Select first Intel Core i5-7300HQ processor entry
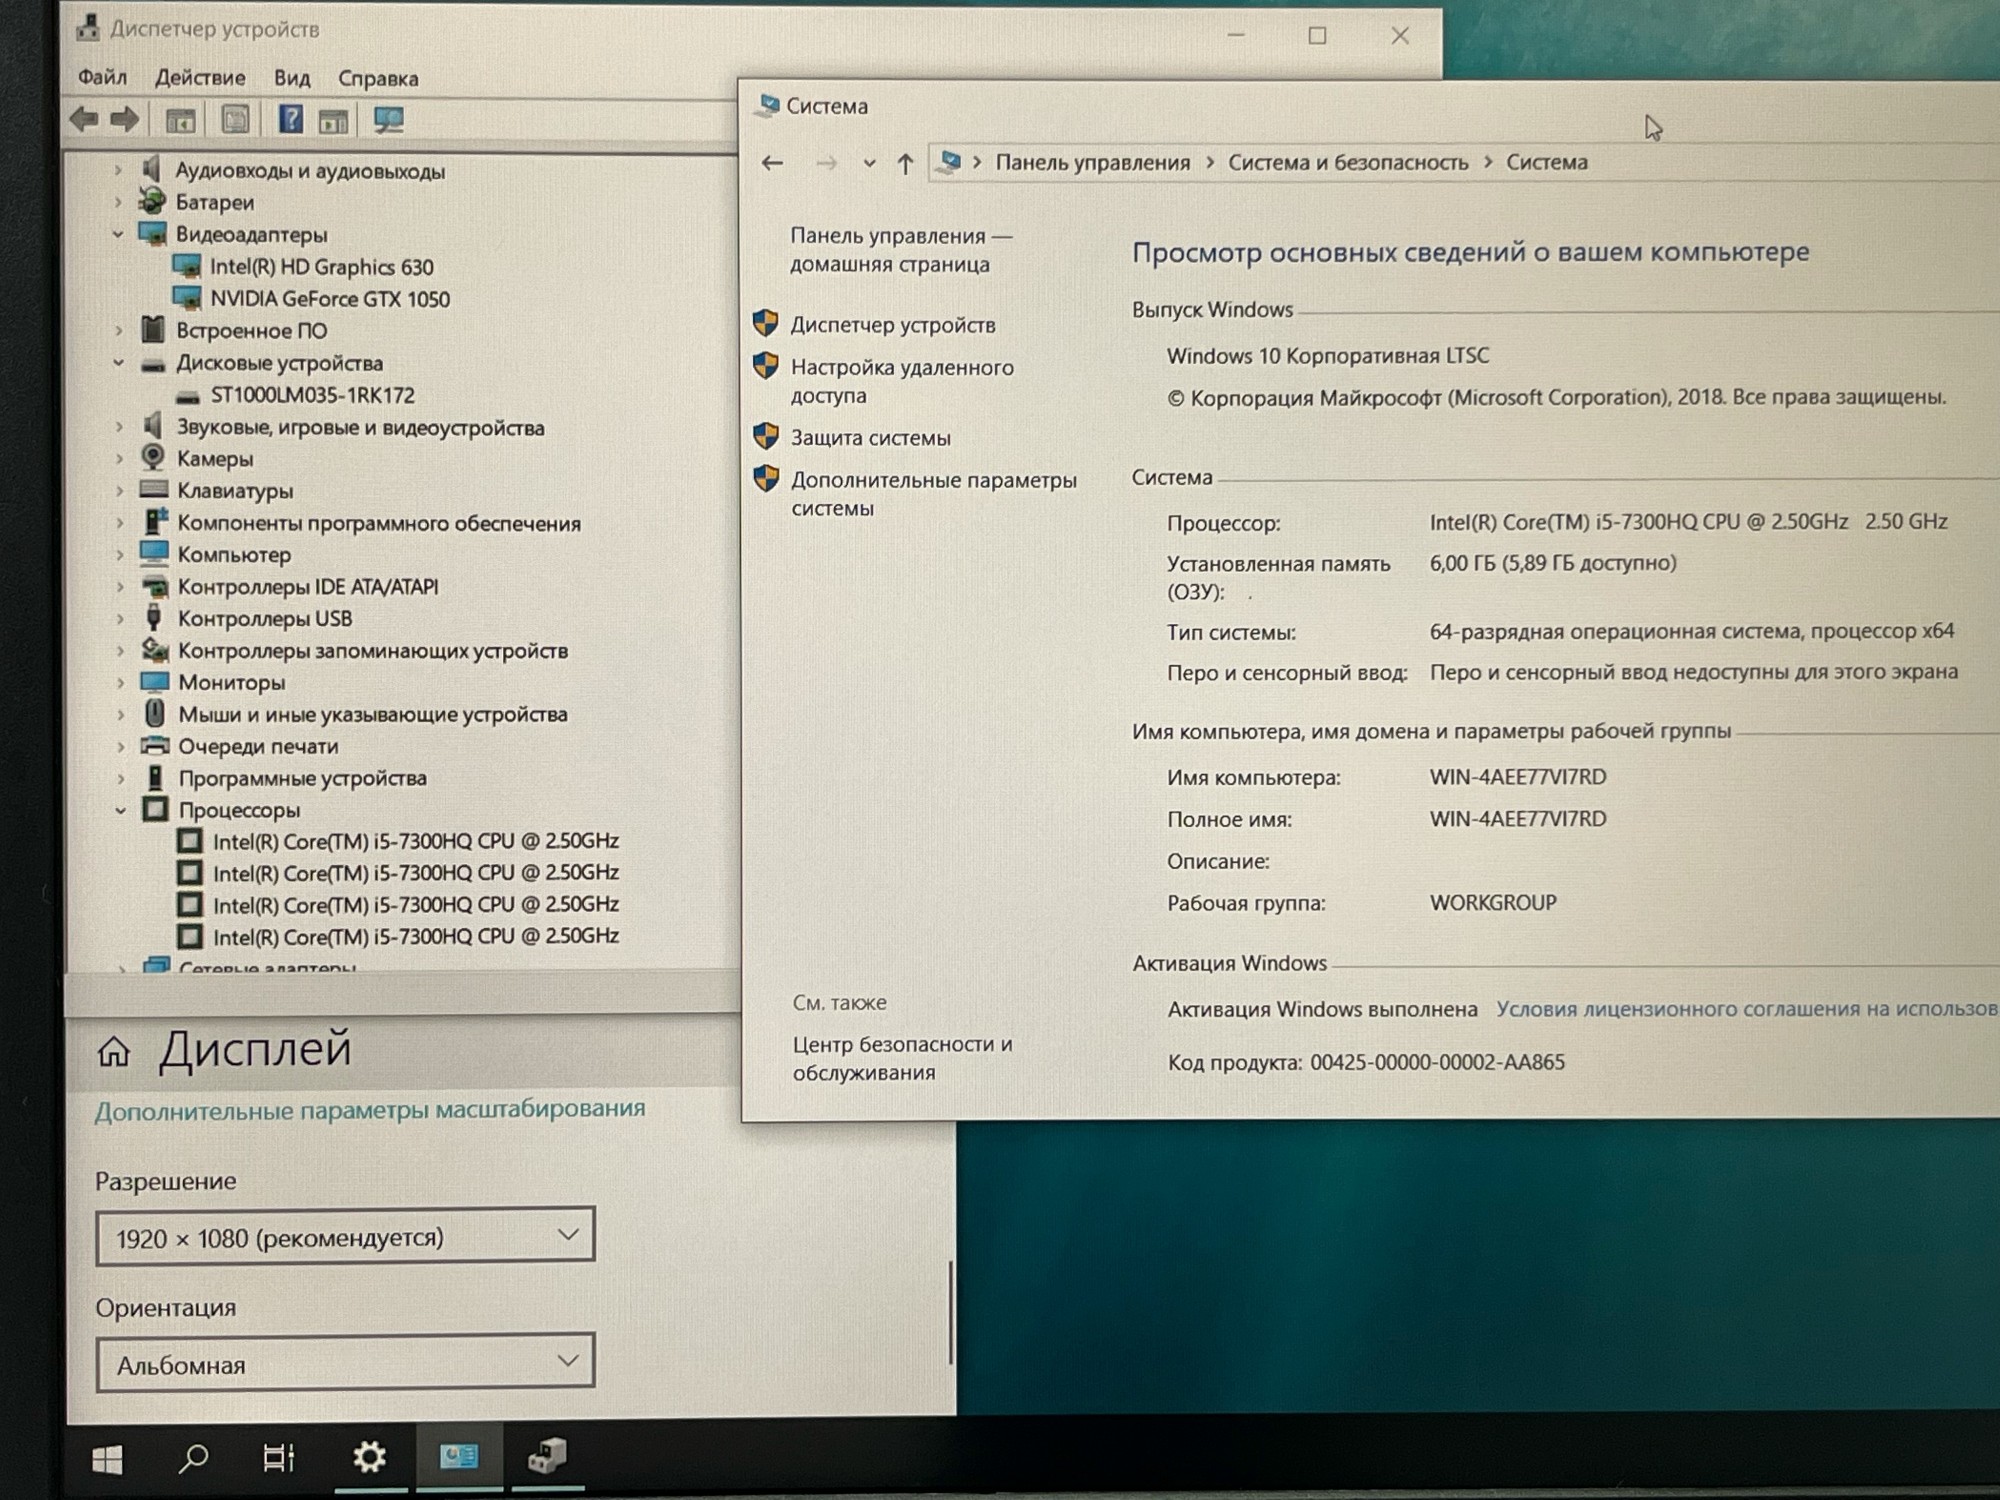The image size is (2000, 1500). point(416,841)
